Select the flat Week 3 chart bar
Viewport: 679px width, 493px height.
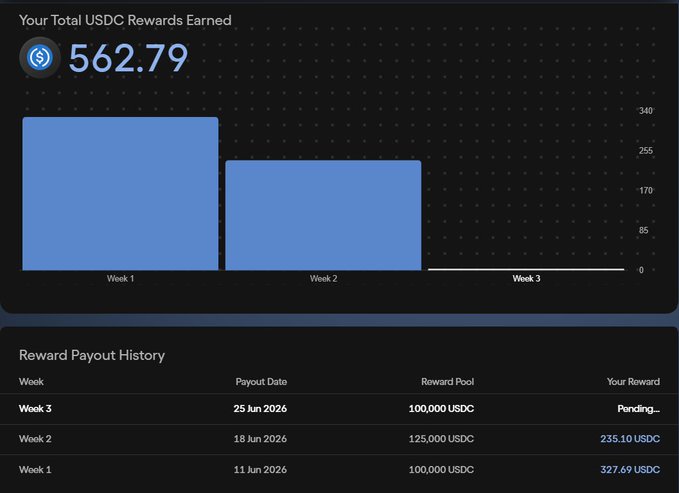click(526, 269)
